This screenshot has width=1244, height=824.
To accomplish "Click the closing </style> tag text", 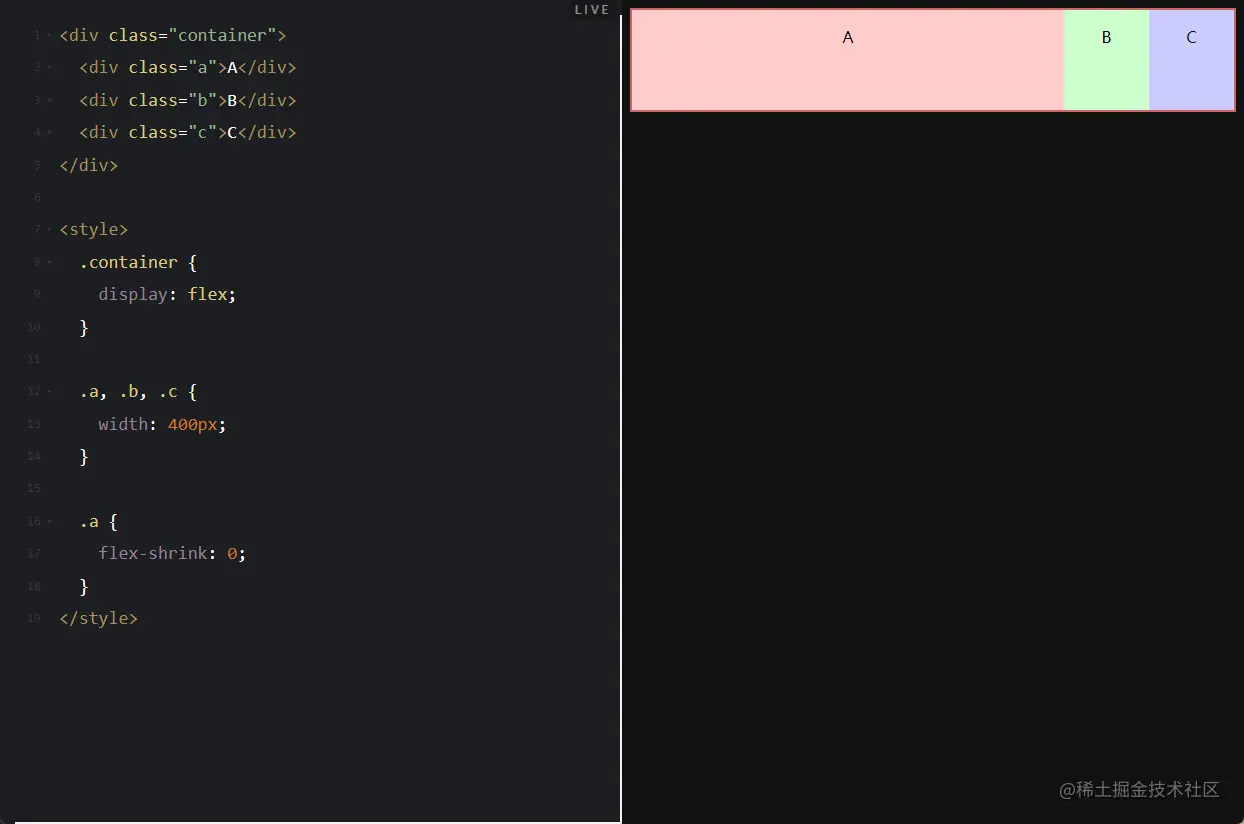I will click(99, 618).
